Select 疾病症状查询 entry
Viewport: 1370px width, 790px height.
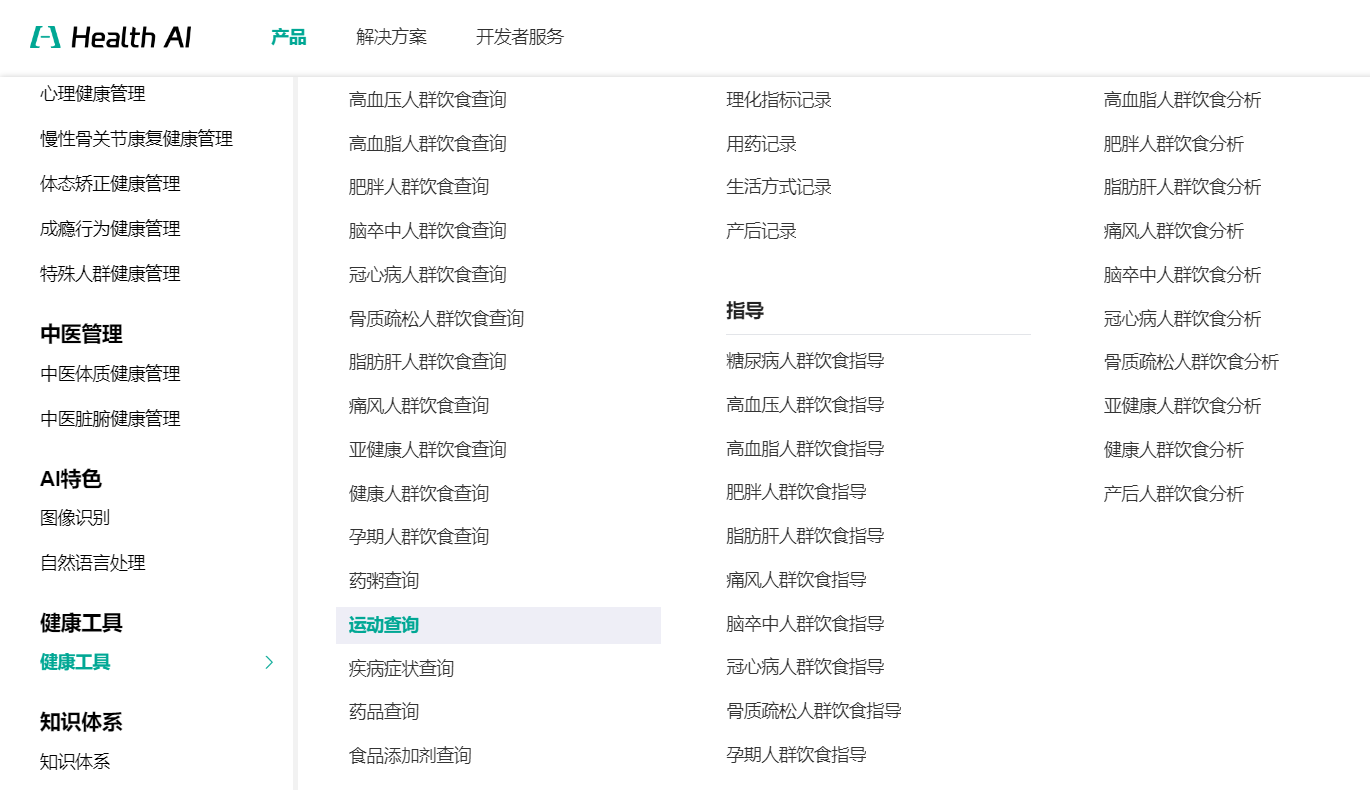pyautogui.click(x=401, y=668)
